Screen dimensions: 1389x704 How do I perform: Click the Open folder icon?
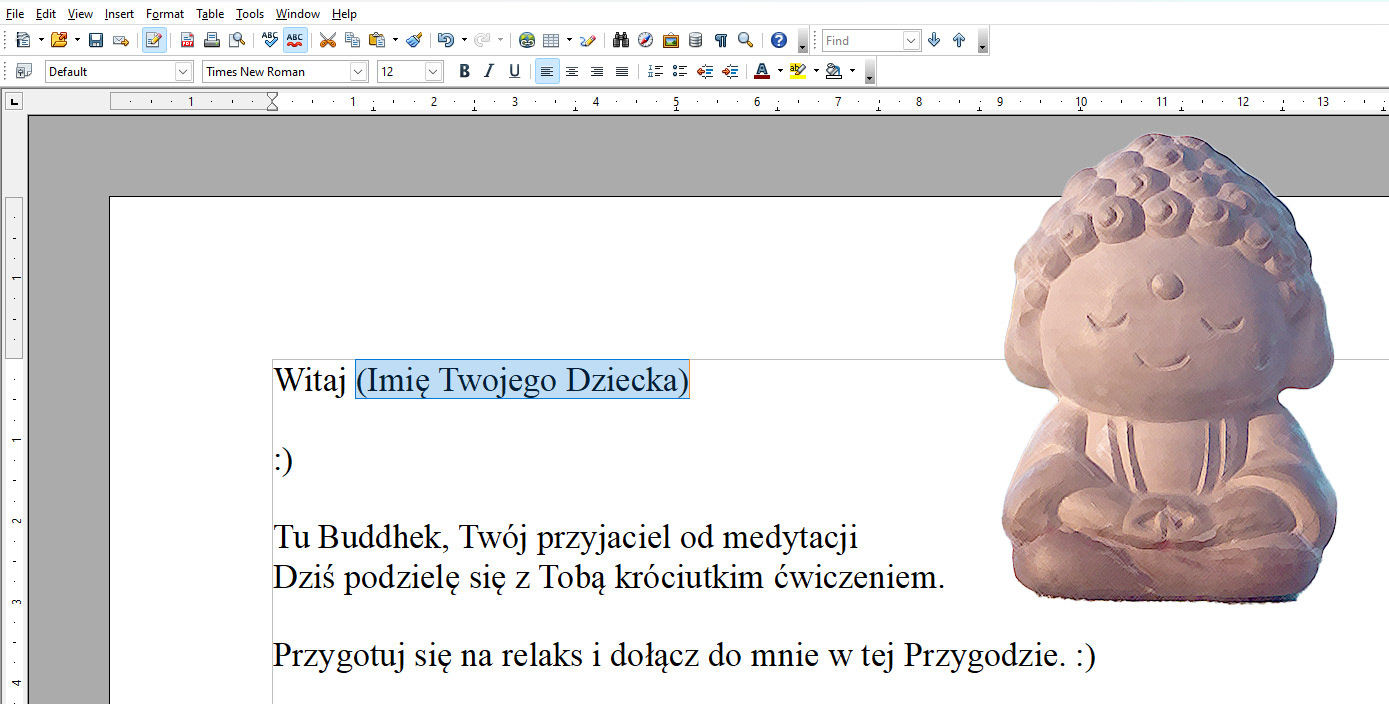tap(59, 40)
